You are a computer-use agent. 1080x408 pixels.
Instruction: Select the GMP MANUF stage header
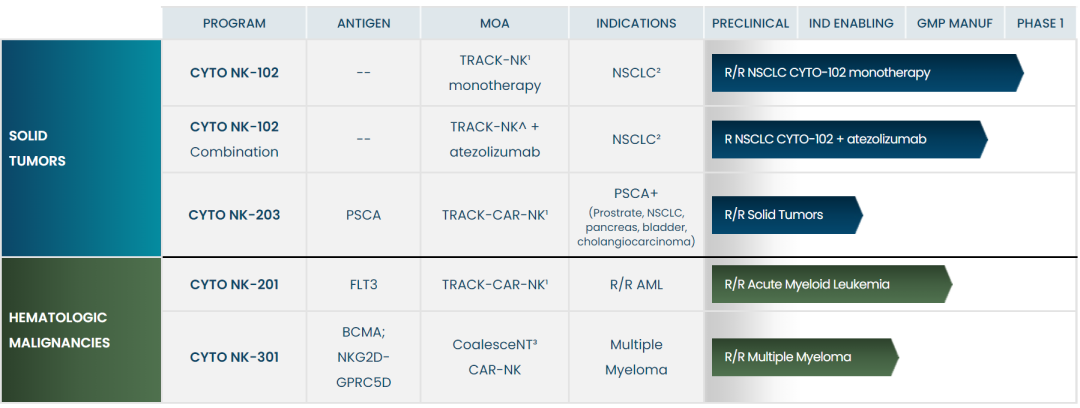tap(954, 23)
